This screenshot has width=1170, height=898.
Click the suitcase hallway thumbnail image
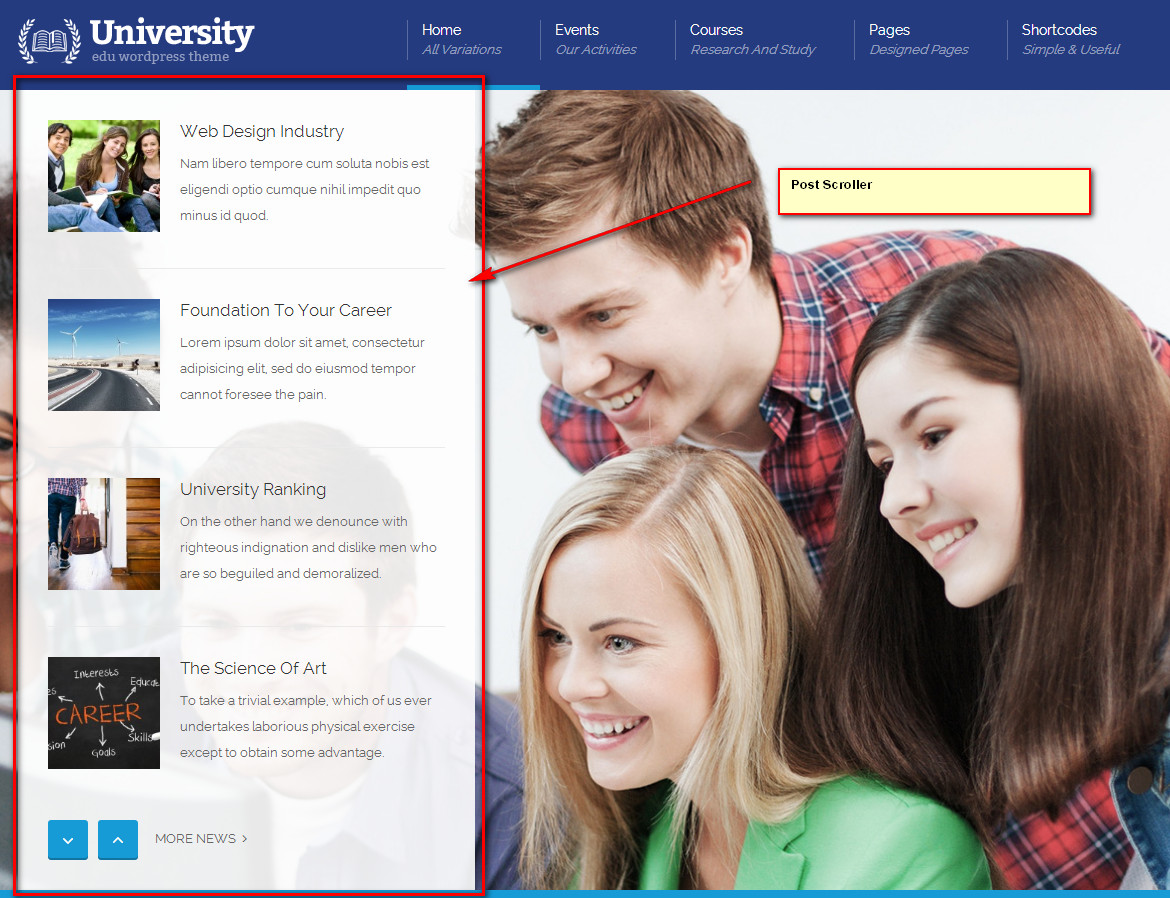coord(104,534)
